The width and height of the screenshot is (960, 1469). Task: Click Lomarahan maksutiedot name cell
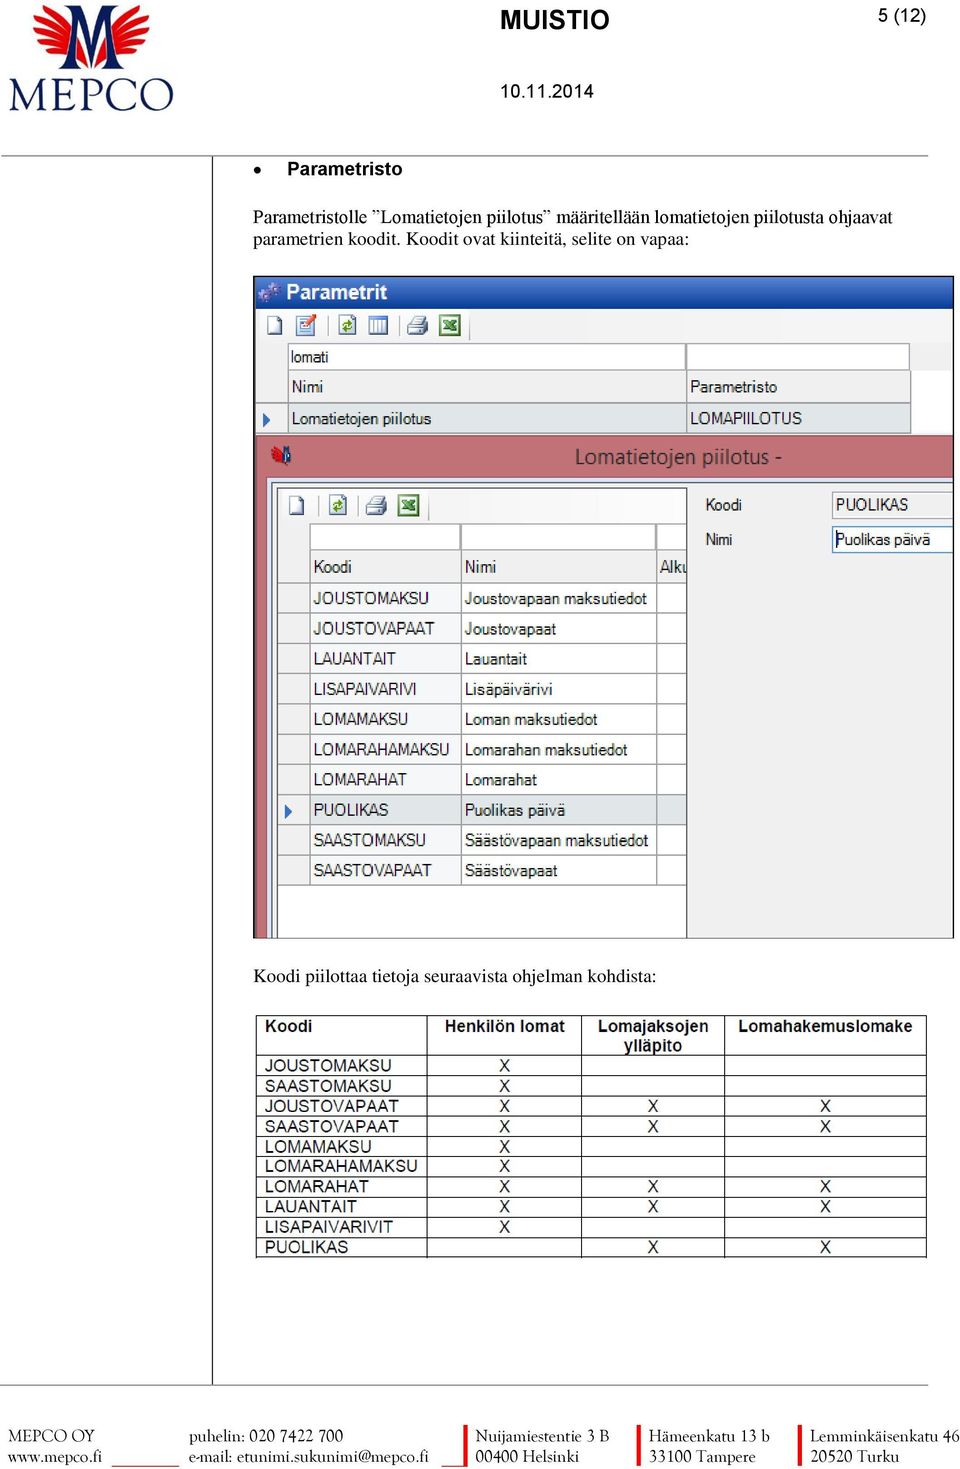[558, 749]
